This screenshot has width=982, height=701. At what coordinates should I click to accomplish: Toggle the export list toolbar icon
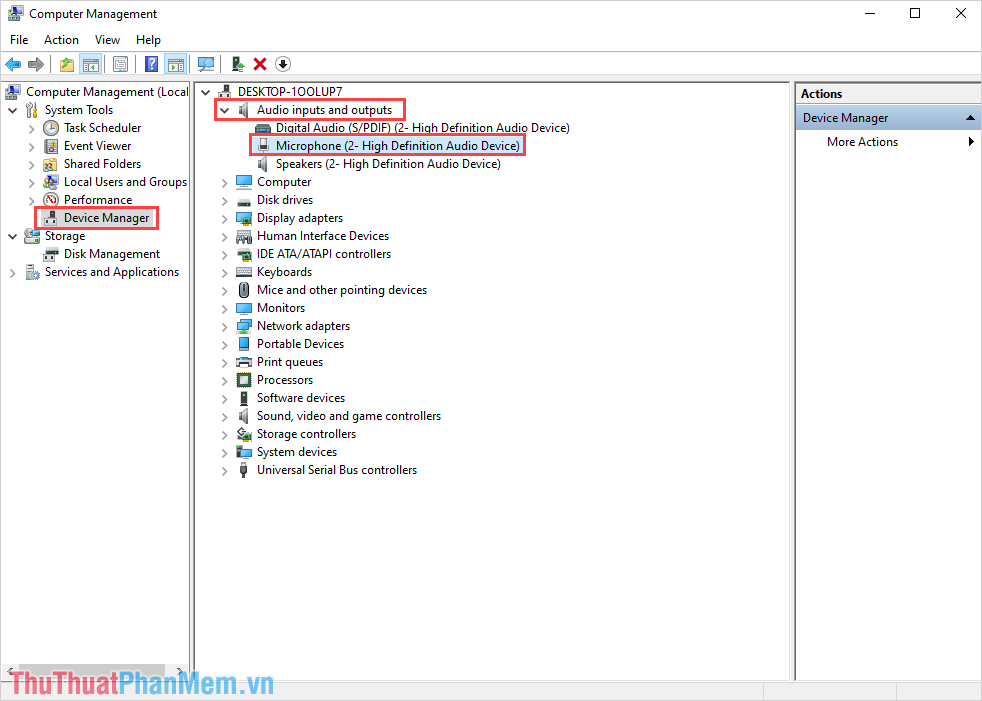[x=66, y=63]
